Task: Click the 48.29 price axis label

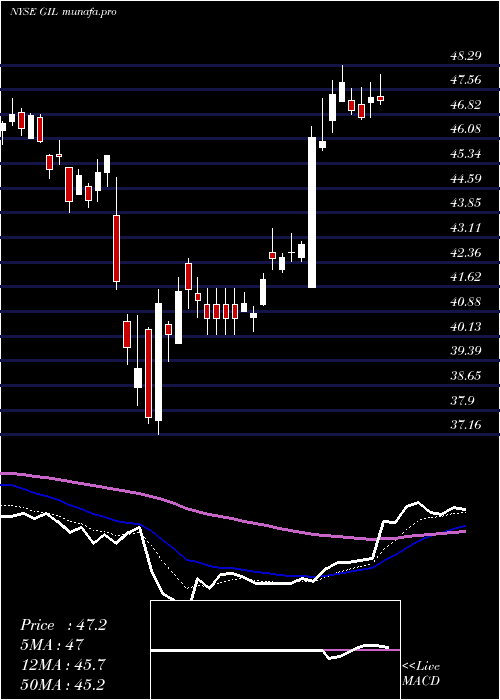Action: pos(466,56)
